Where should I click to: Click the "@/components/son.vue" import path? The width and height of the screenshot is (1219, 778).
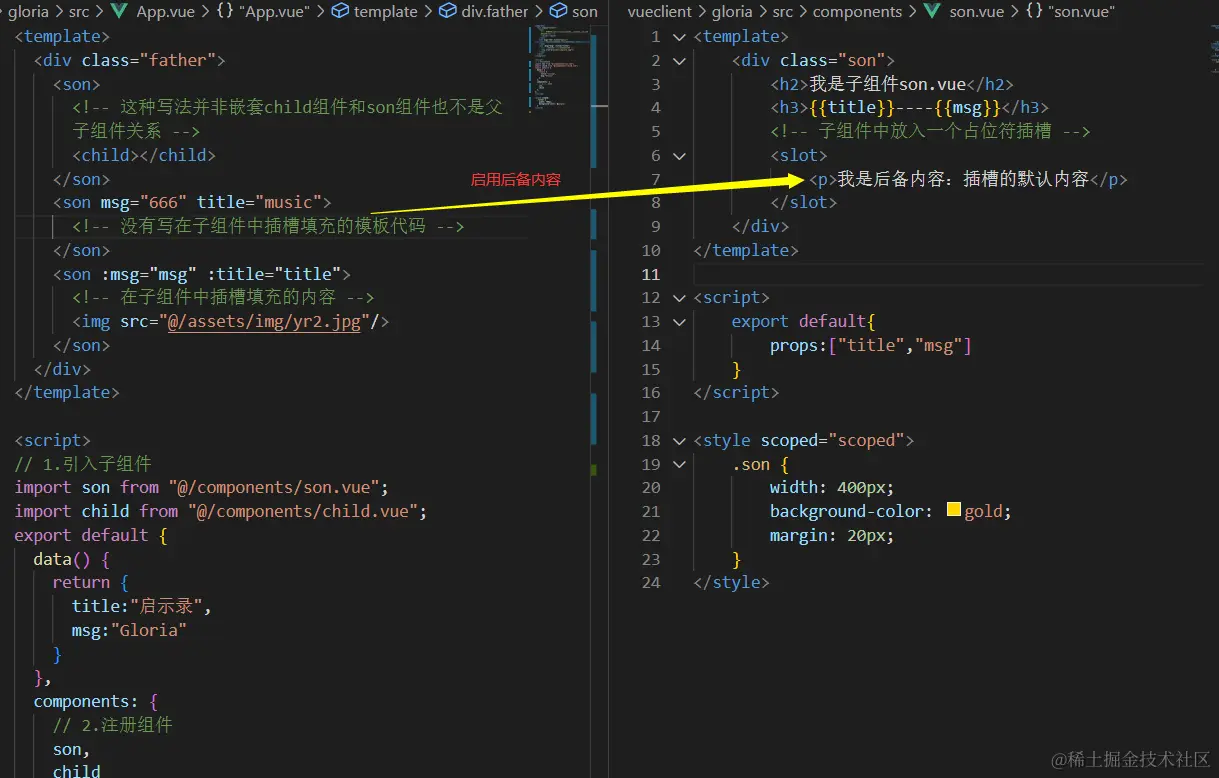pyautogui.click(x=274, y=487)
